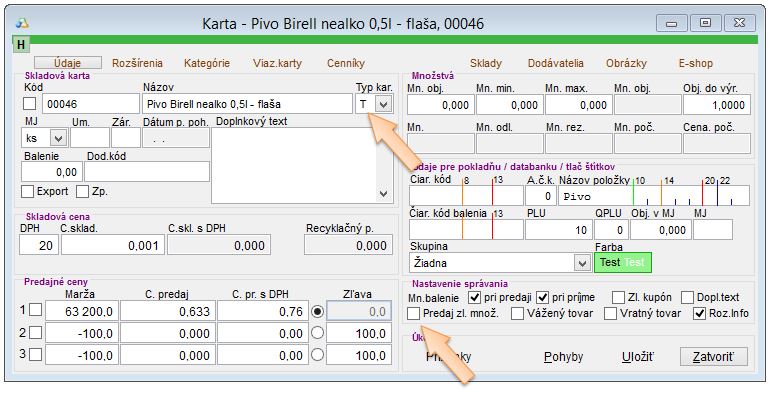Screen dimensions: 773x405
Task: Tick the Export checkbox
Action: [28, 191]
